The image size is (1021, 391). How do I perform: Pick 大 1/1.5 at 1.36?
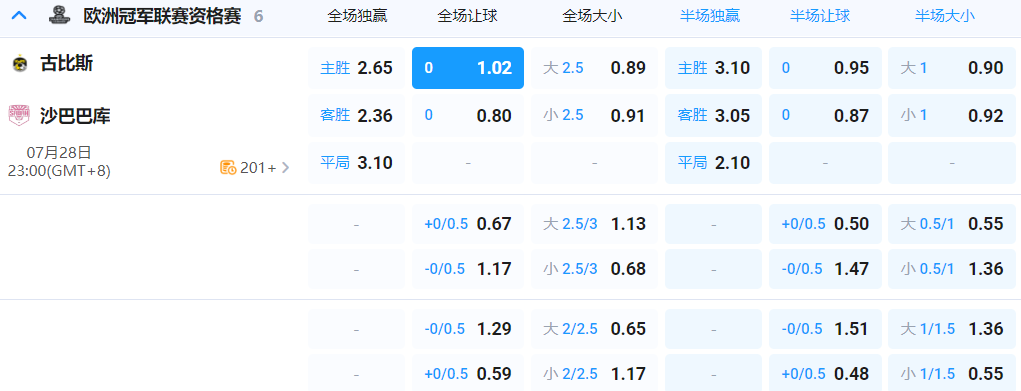[x=951, y=329]
